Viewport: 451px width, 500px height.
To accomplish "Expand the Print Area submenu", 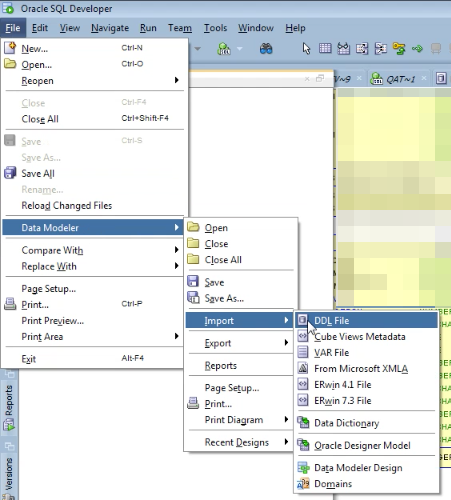I will tap(94, 336).
